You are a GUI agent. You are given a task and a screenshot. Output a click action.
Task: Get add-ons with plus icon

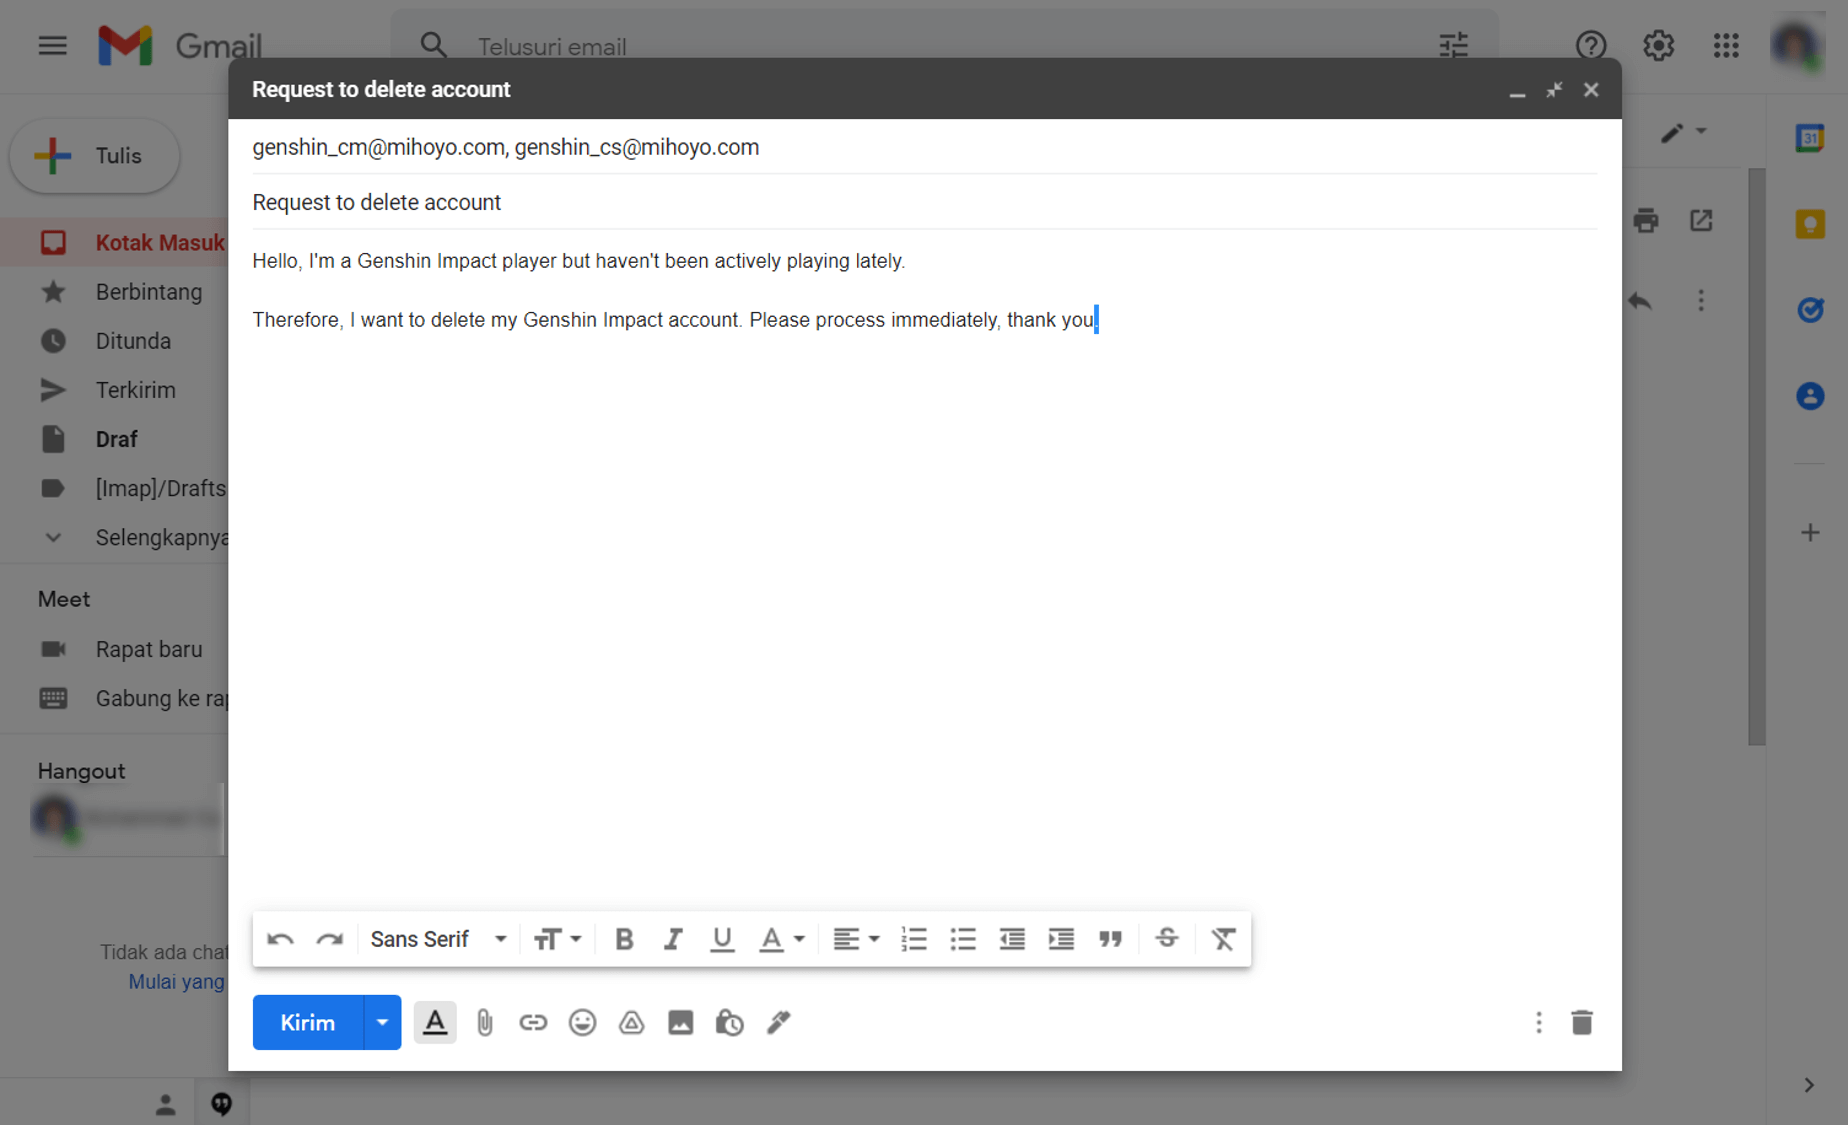pos(1810,532)
